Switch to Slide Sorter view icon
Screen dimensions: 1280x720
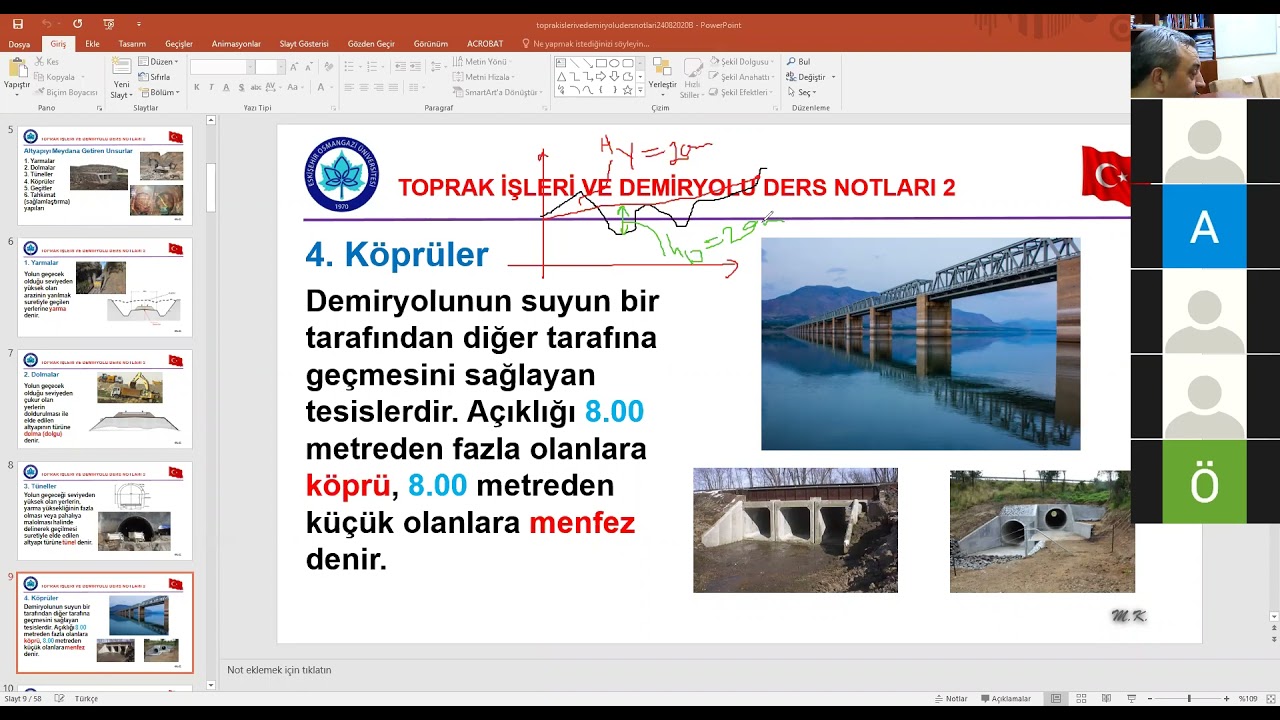point(1081,698)
